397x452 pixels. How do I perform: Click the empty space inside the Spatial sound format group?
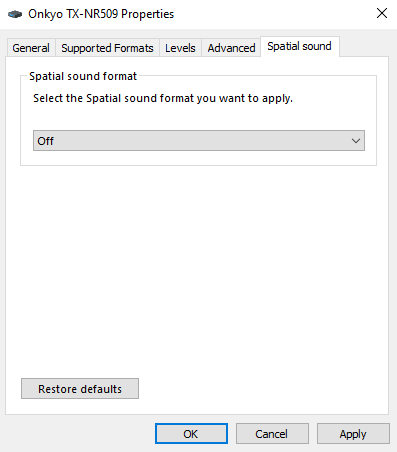199,117
